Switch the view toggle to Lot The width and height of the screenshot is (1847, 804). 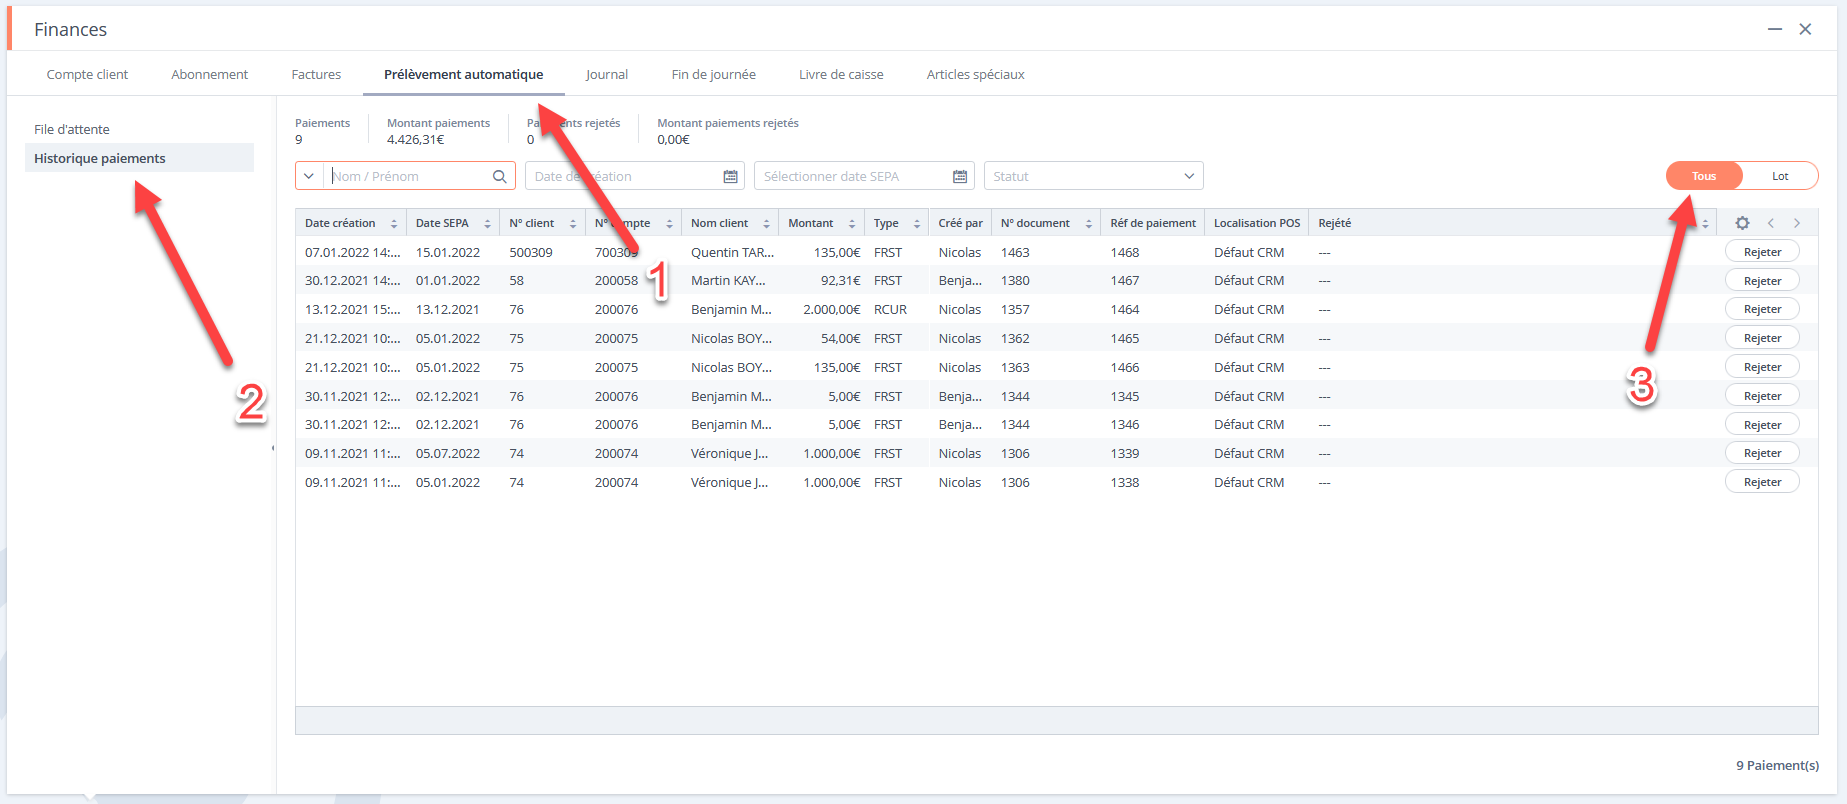pyautogui.click(x=1780, y=176)
